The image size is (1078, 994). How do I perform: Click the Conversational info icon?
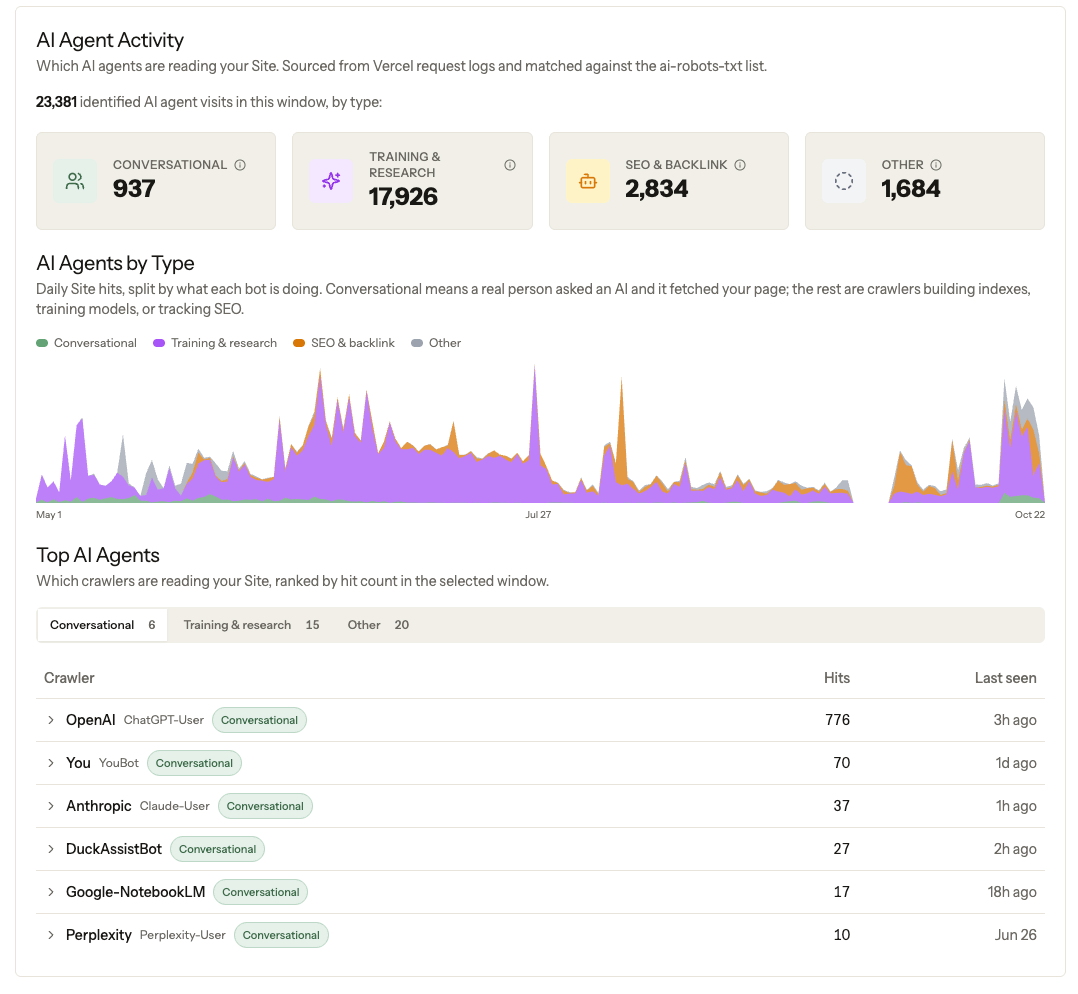pos(240,165)
